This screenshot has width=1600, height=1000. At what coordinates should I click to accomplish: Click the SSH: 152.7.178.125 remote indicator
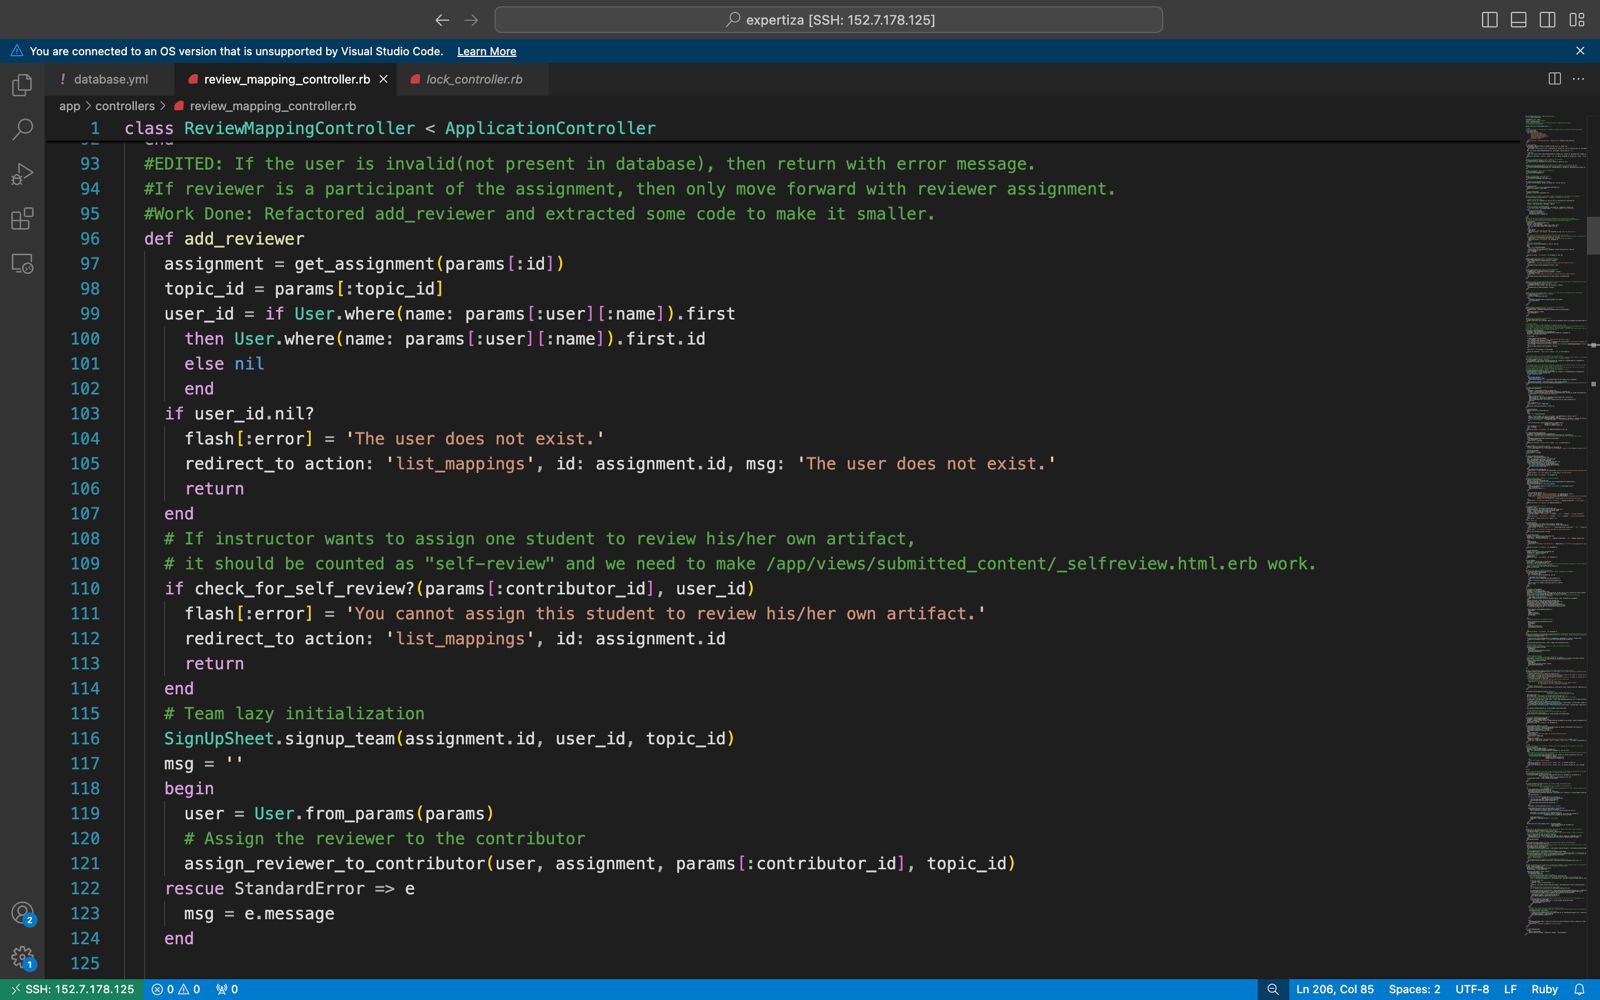72,989
